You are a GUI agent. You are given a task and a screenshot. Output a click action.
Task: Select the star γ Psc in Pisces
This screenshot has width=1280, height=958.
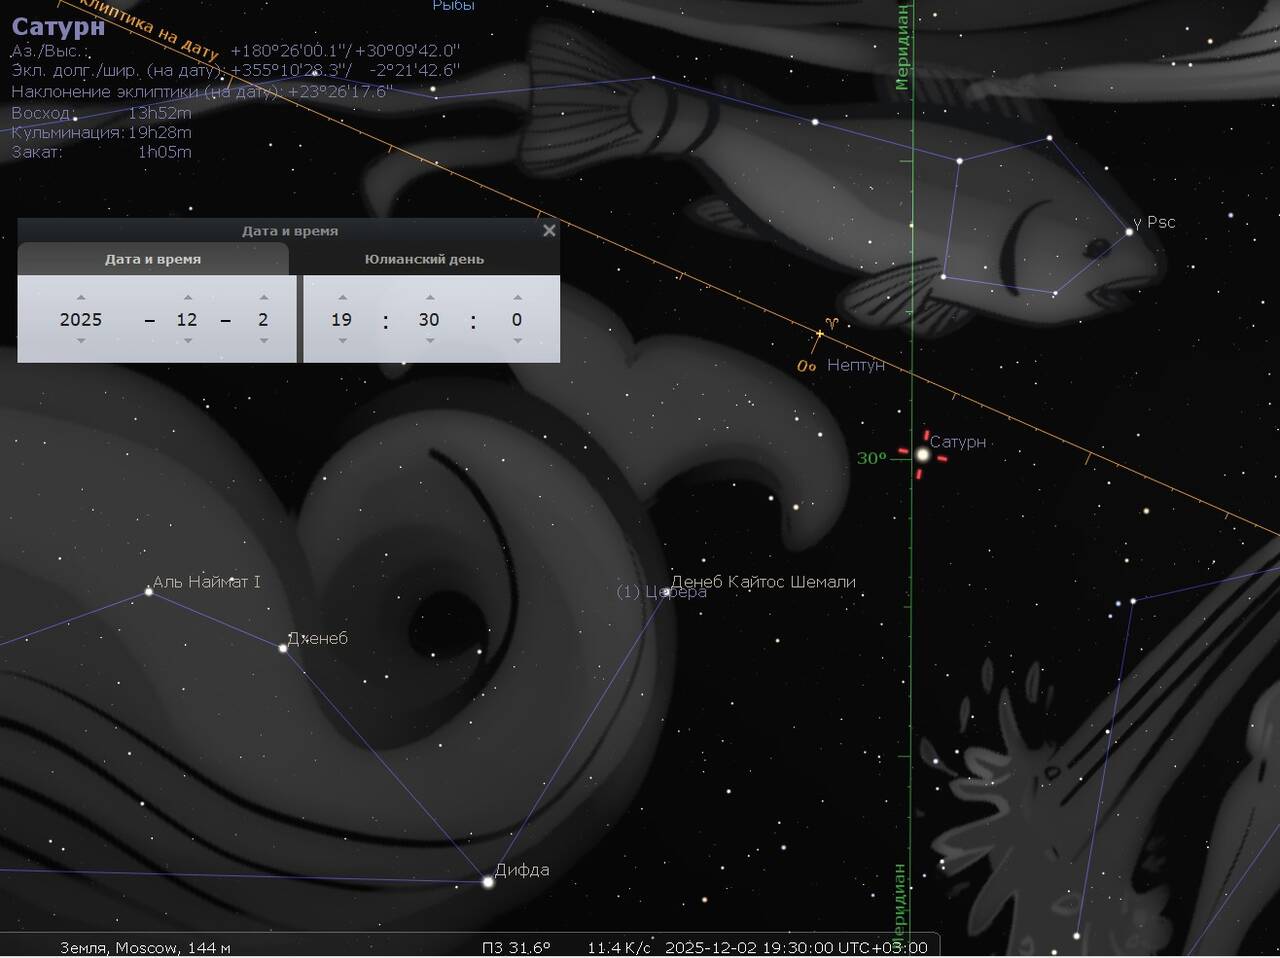pos(1130,231)
